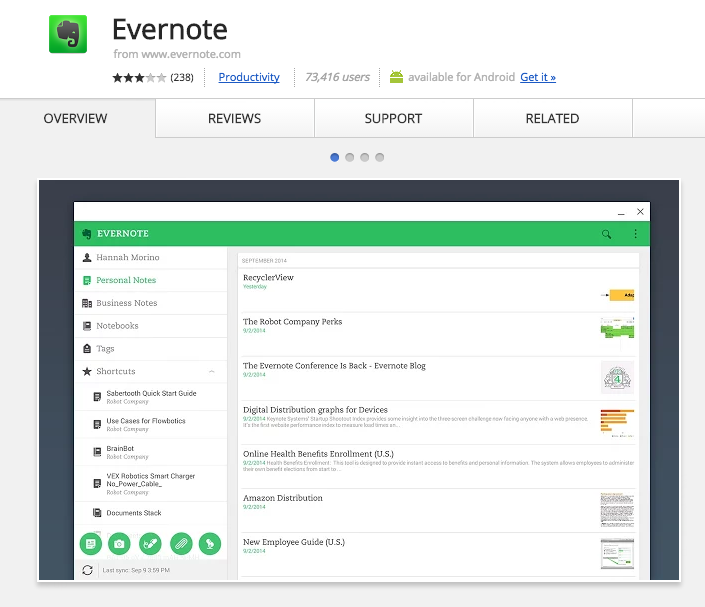Click the elephant logo beside EVERNOTE
Viewport: 705px width, 607px height.
87,234
